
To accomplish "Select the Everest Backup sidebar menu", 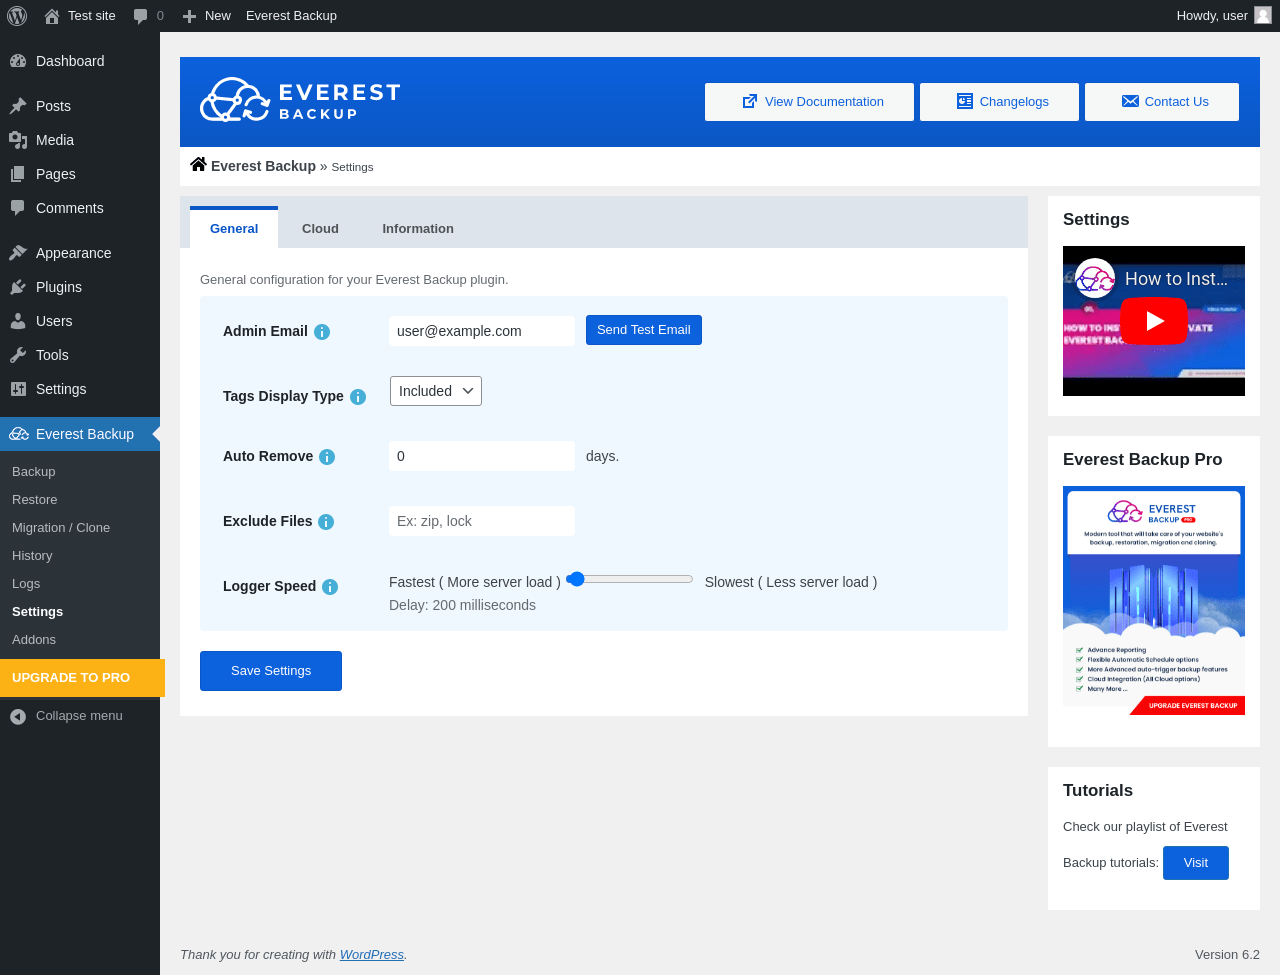I will pos(80,434).
